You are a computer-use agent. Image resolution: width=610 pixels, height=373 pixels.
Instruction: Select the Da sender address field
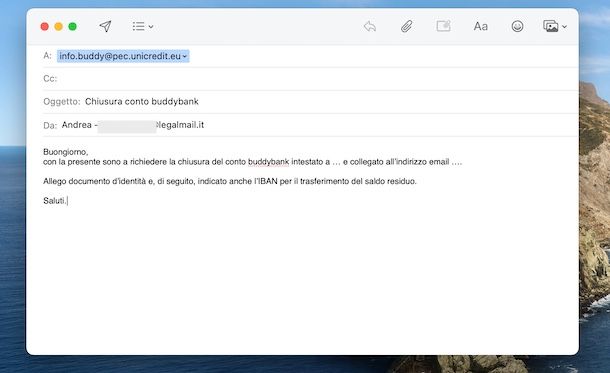coord(133,125)
